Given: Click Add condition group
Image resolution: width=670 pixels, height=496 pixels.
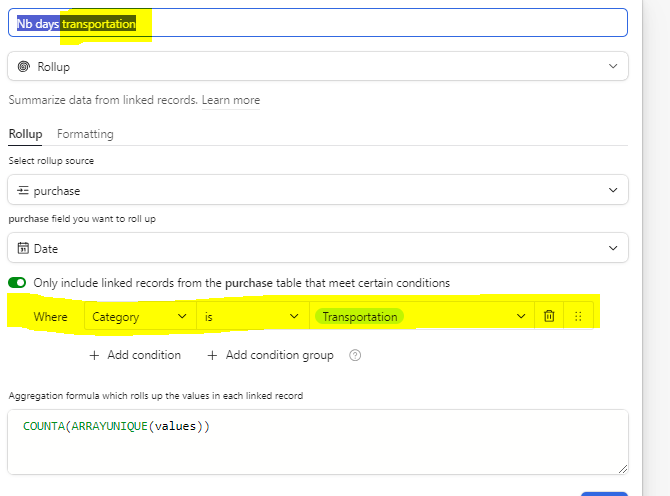Looking at the screenshot, I should click(270, 355).
